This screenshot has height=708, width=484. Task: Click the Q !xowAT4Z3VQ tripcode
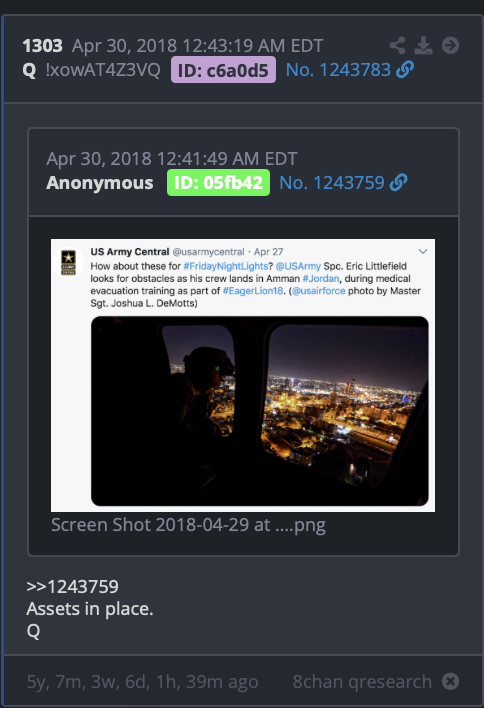click(x=92, y=70)
